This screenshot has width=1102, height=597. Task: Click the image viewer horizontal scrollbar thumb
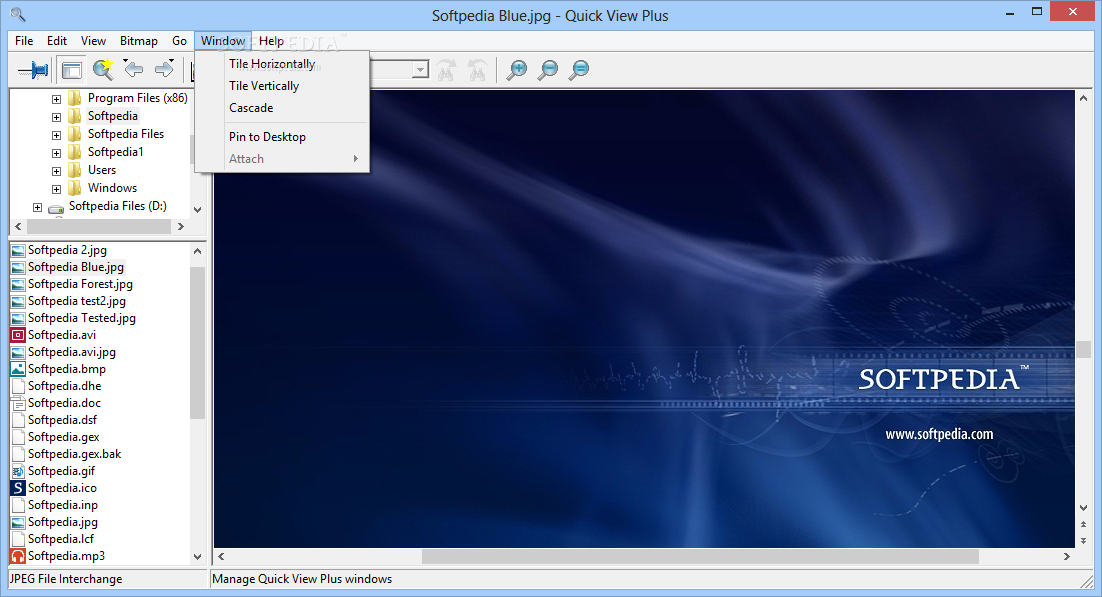pos(700,556)
